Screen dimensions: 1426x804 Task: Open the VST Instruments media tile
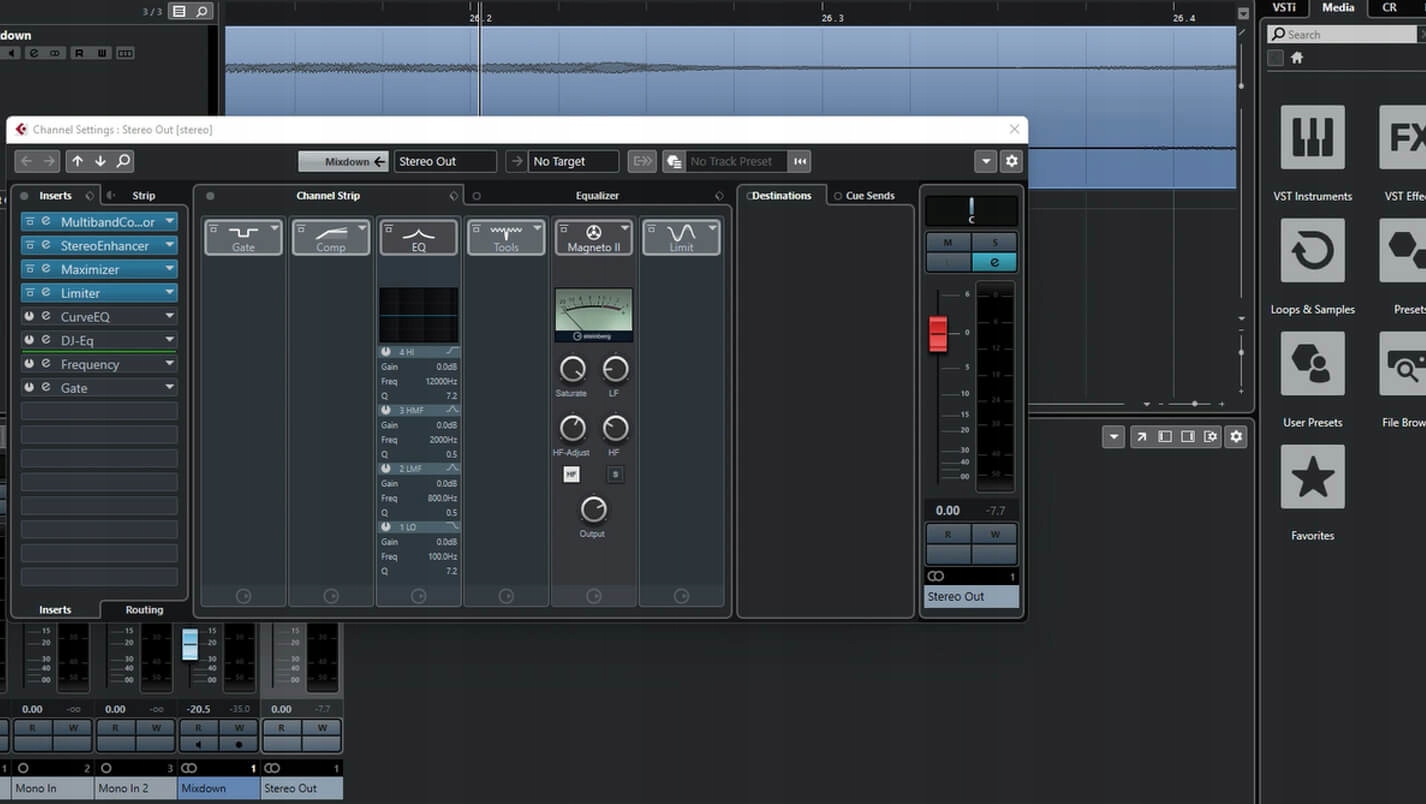(x=1312, y=138)
